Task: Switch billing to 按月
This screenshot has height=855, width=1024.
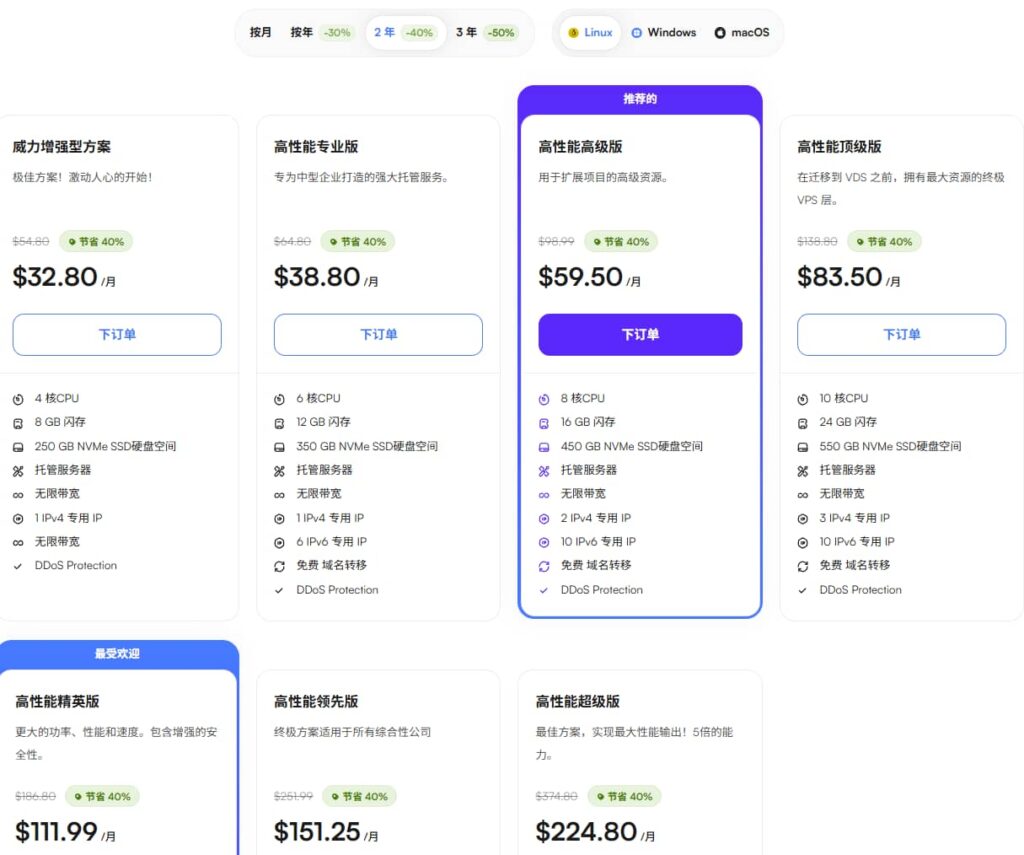Action: 259,32
